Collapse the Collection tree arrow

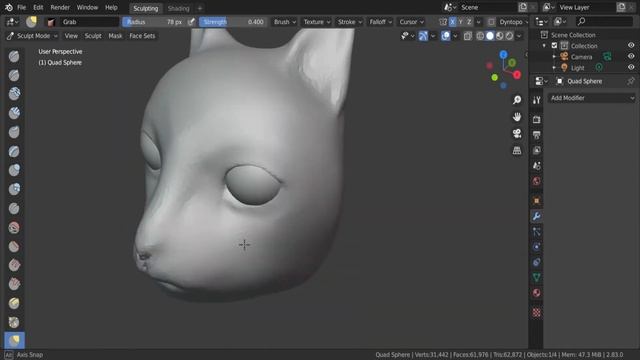click(544, 46)
